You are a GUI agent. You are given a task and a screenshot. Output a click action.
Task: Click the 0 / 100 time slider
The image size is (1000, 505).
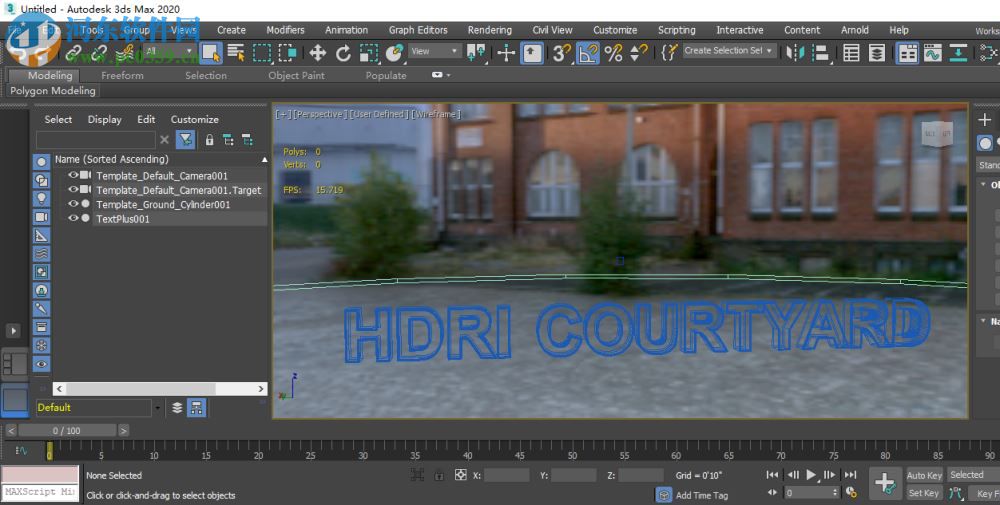[67, 430]
